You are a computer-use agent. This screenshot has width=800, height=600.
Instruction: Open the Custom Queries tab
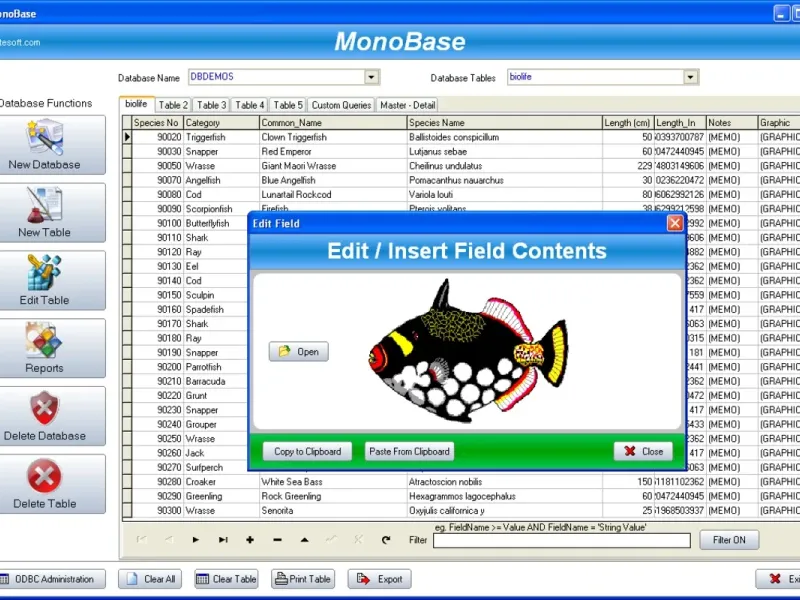[341, 105]
